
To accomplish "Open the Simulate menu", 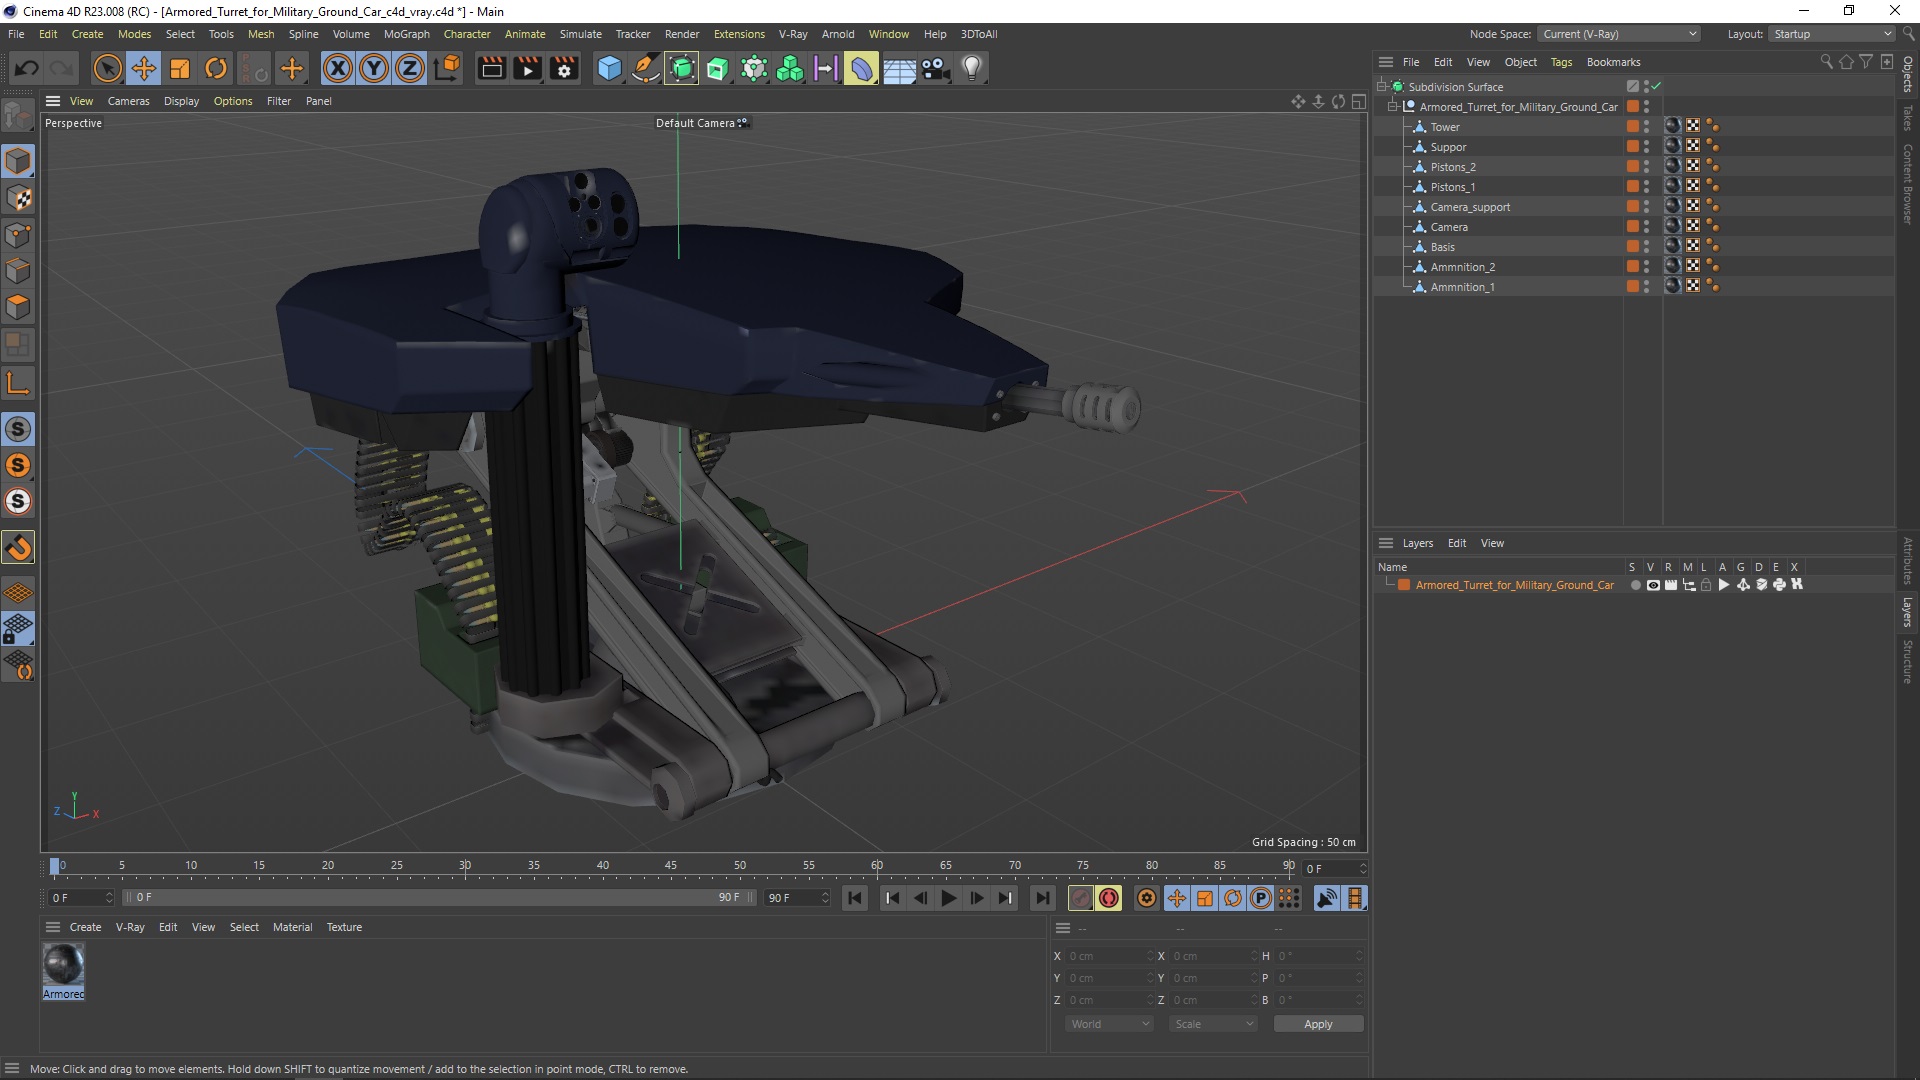I will point(580,33).
